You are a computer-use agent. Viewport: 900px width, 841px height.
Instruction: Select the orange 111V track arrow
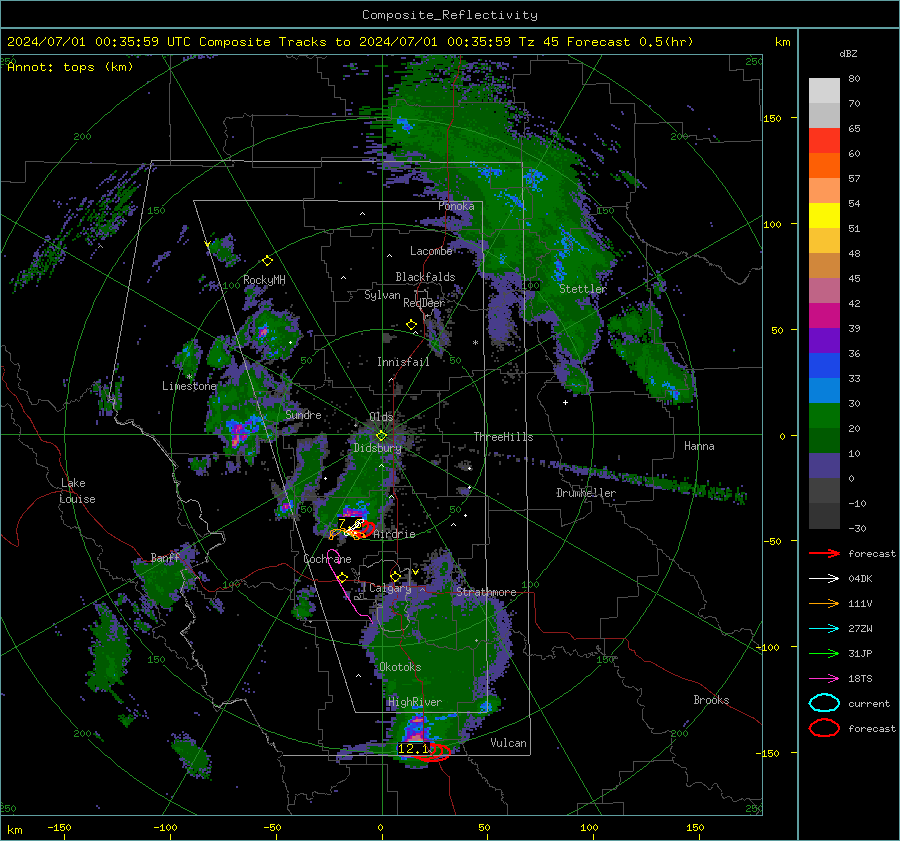click(824, 603)
